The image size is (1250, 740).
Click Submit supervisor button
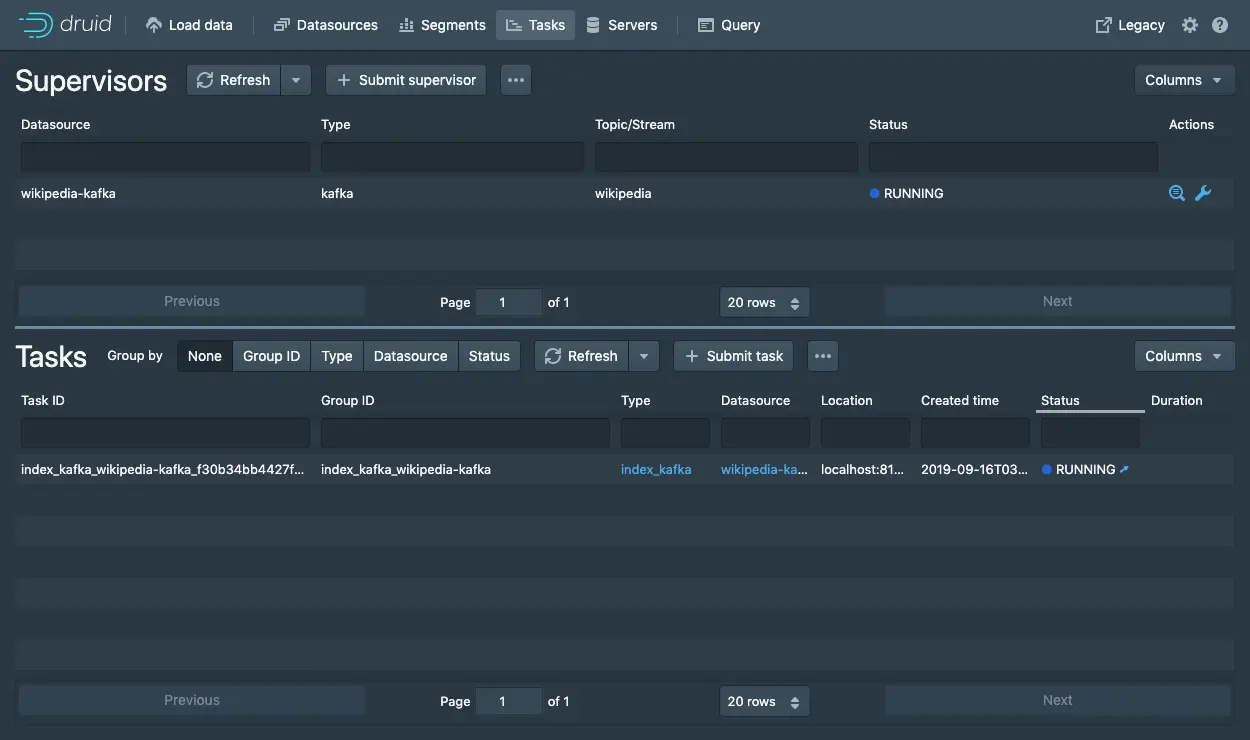point(406,80)
